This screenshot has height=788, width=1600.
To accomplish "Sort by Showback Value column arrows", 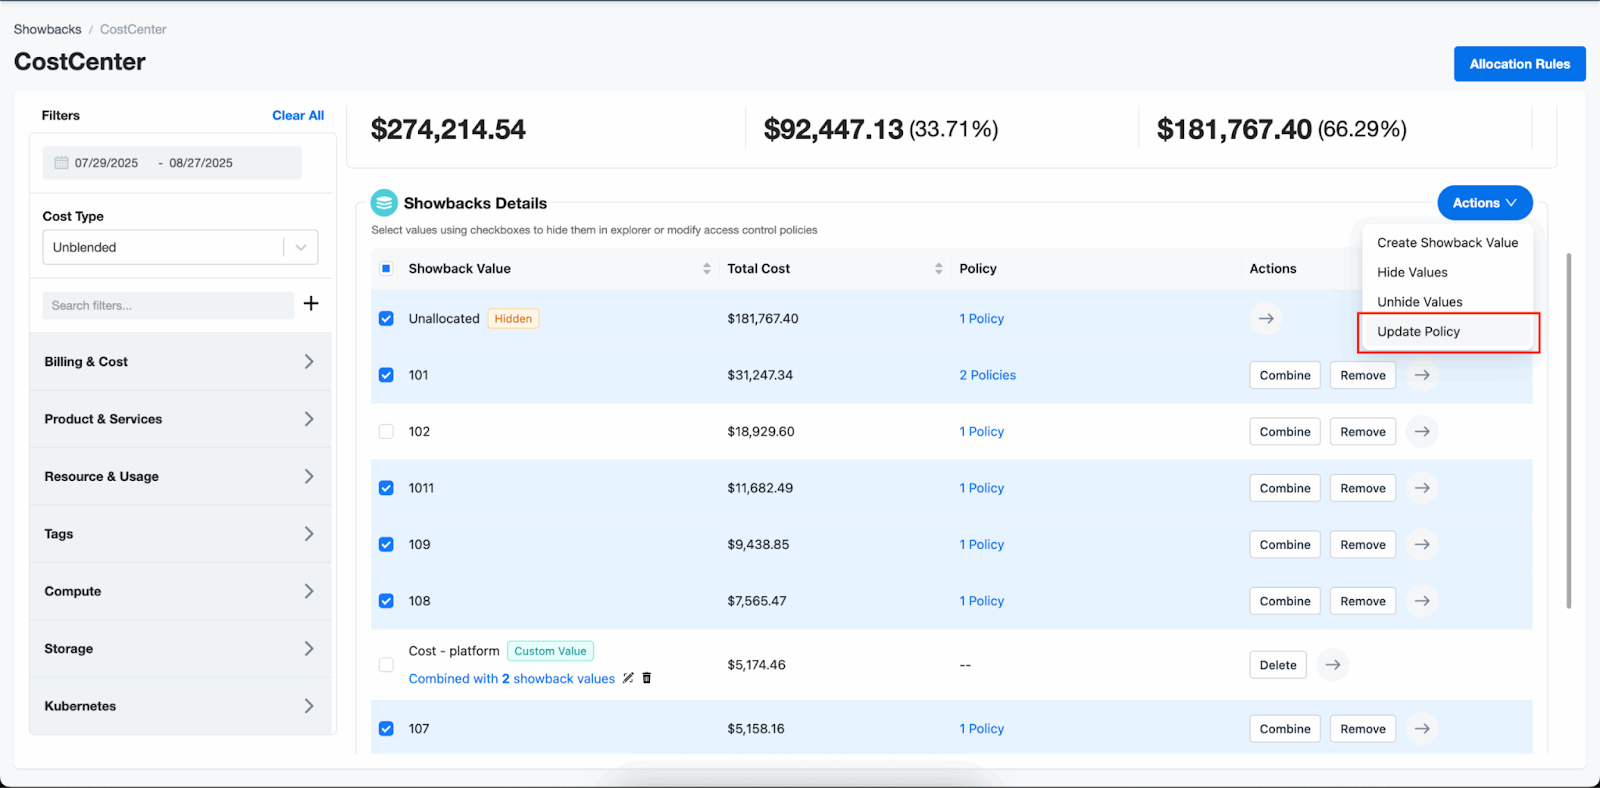I will (706, 269).
